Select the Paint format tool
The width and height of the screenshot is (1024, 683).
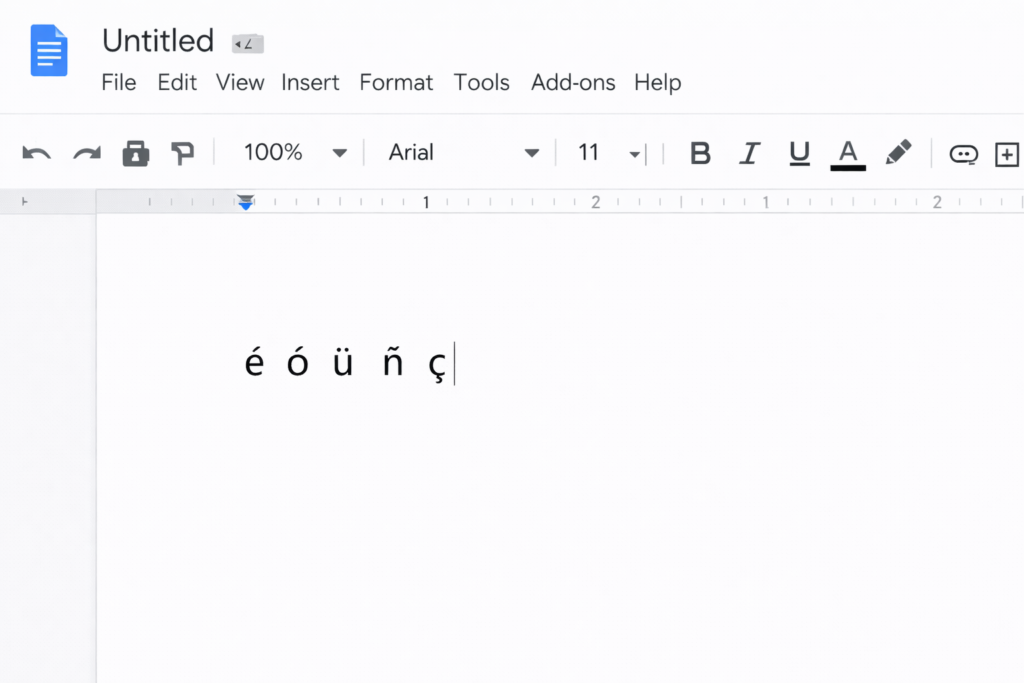click(182, 153)
